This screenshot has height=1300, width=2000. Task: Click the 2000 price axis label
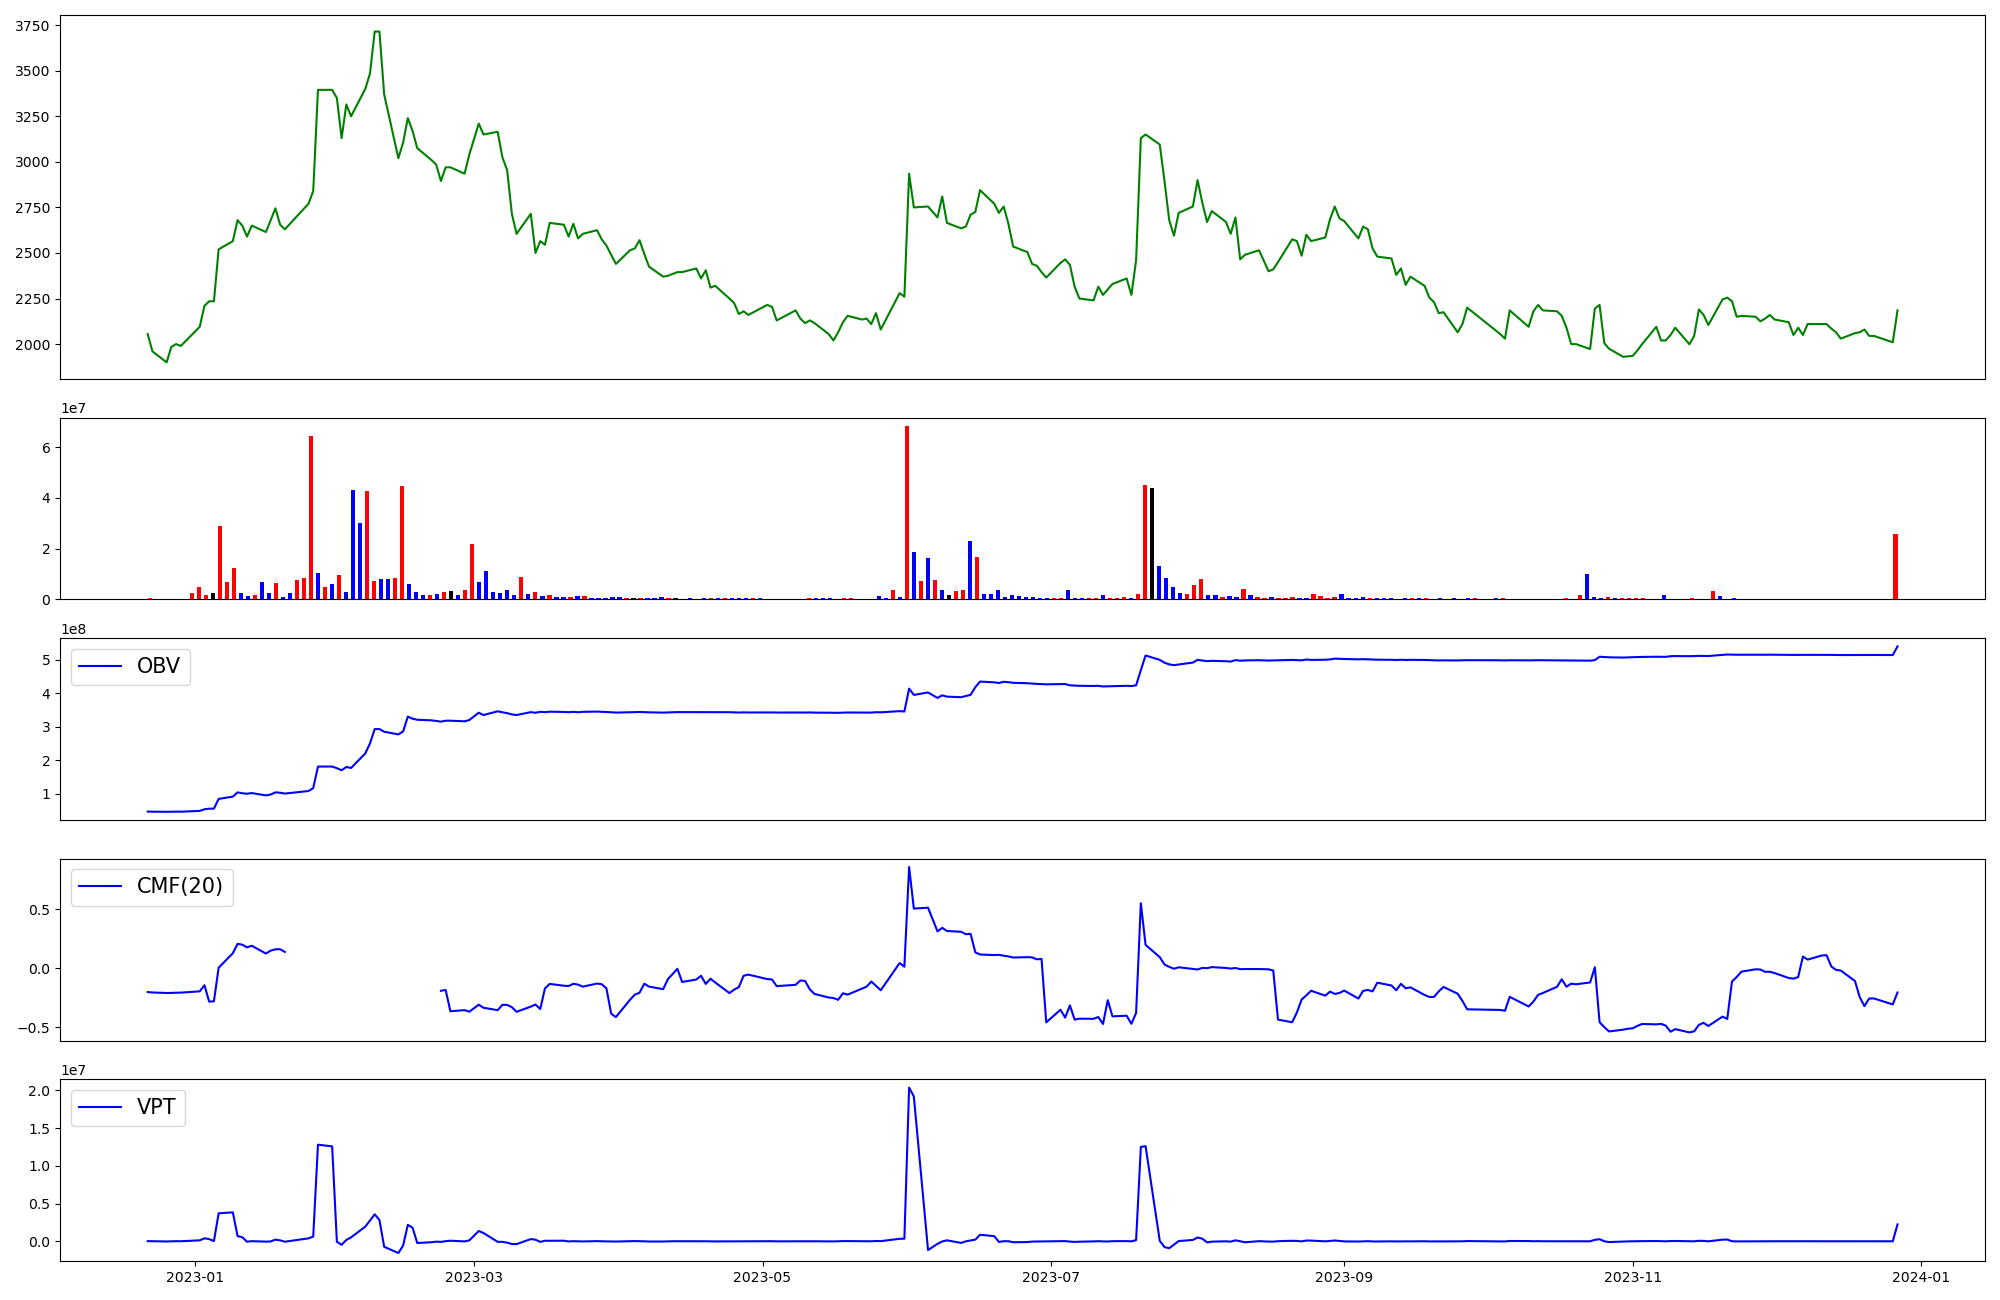(31, 345)
